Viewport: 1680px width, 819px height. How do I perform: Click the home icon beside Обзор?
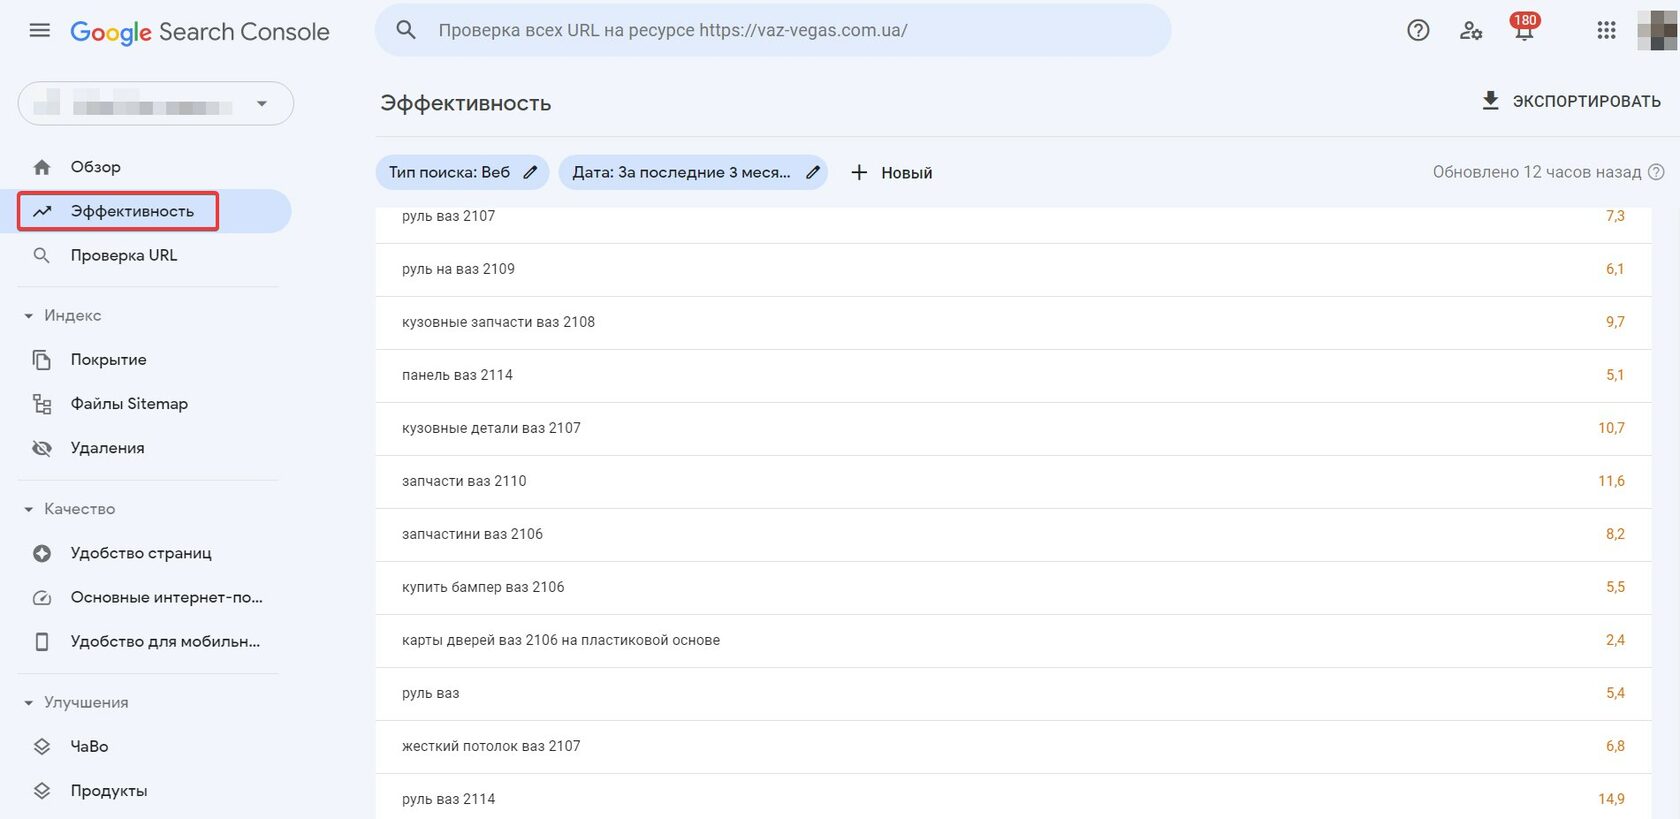pos(42,167)
